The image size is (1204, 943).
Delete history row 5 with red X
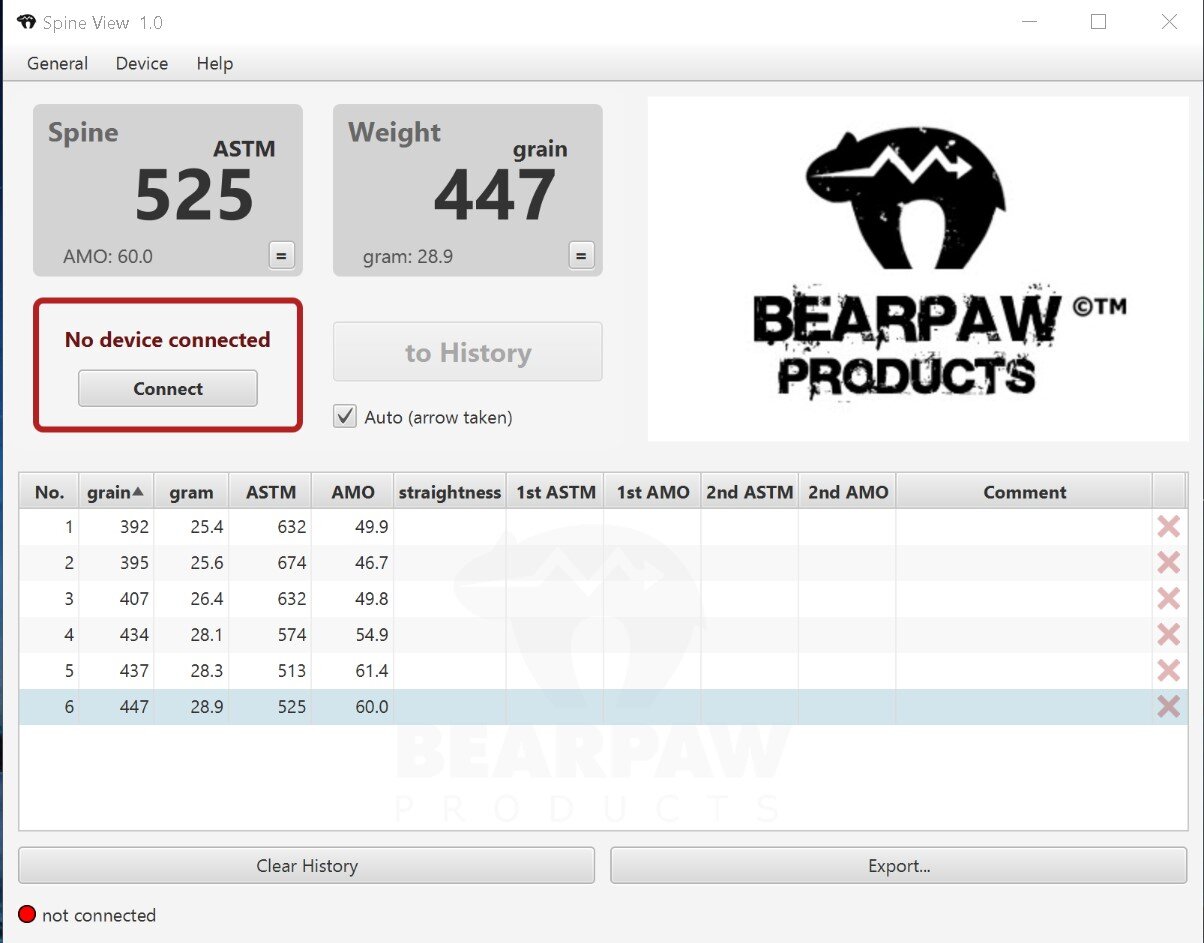(x=1168, y=671)
